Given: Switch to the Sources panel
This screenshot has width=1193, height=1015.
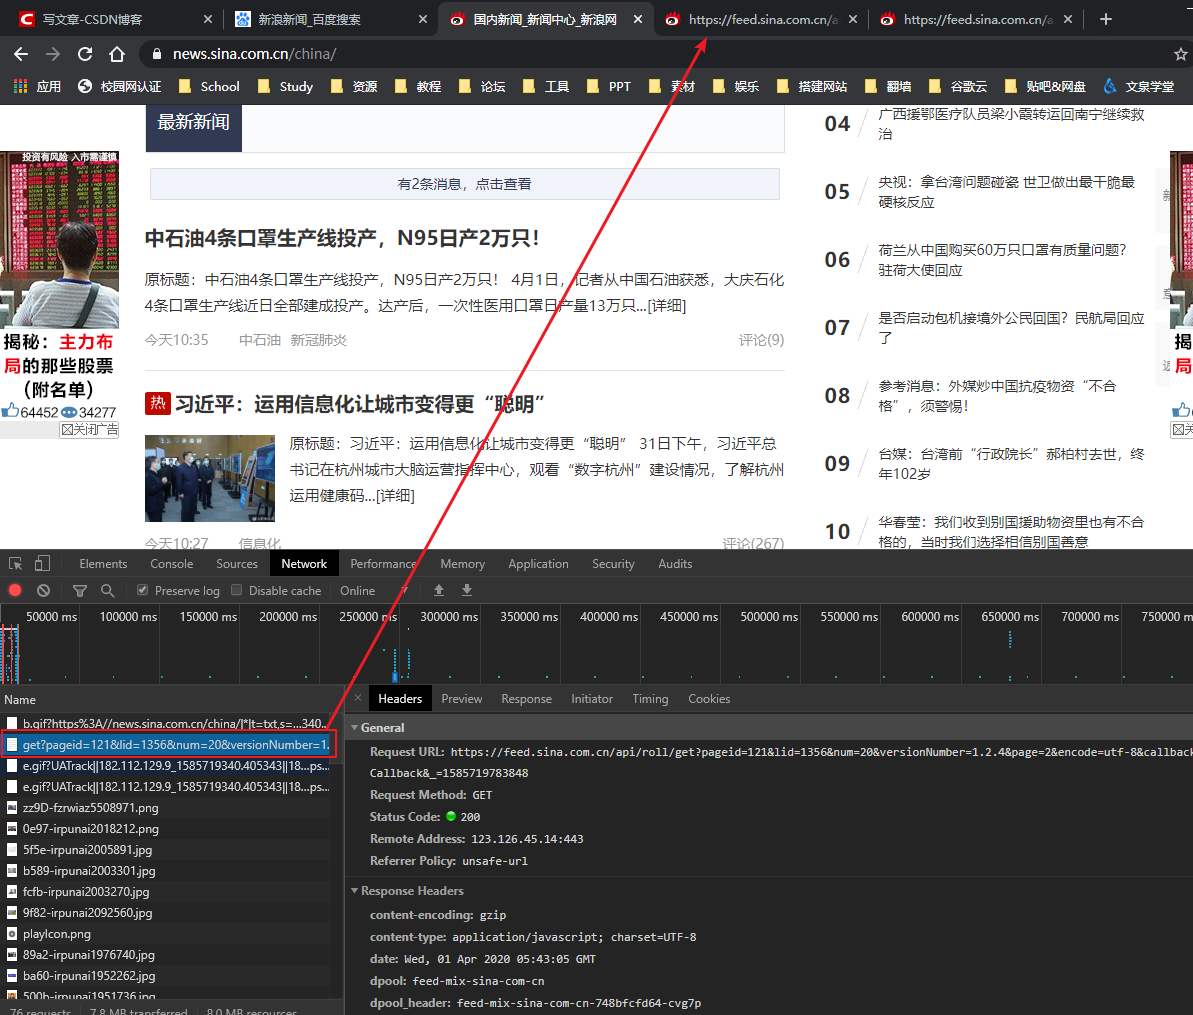Looking at the screenshot, I should click(x=237, y=564).
